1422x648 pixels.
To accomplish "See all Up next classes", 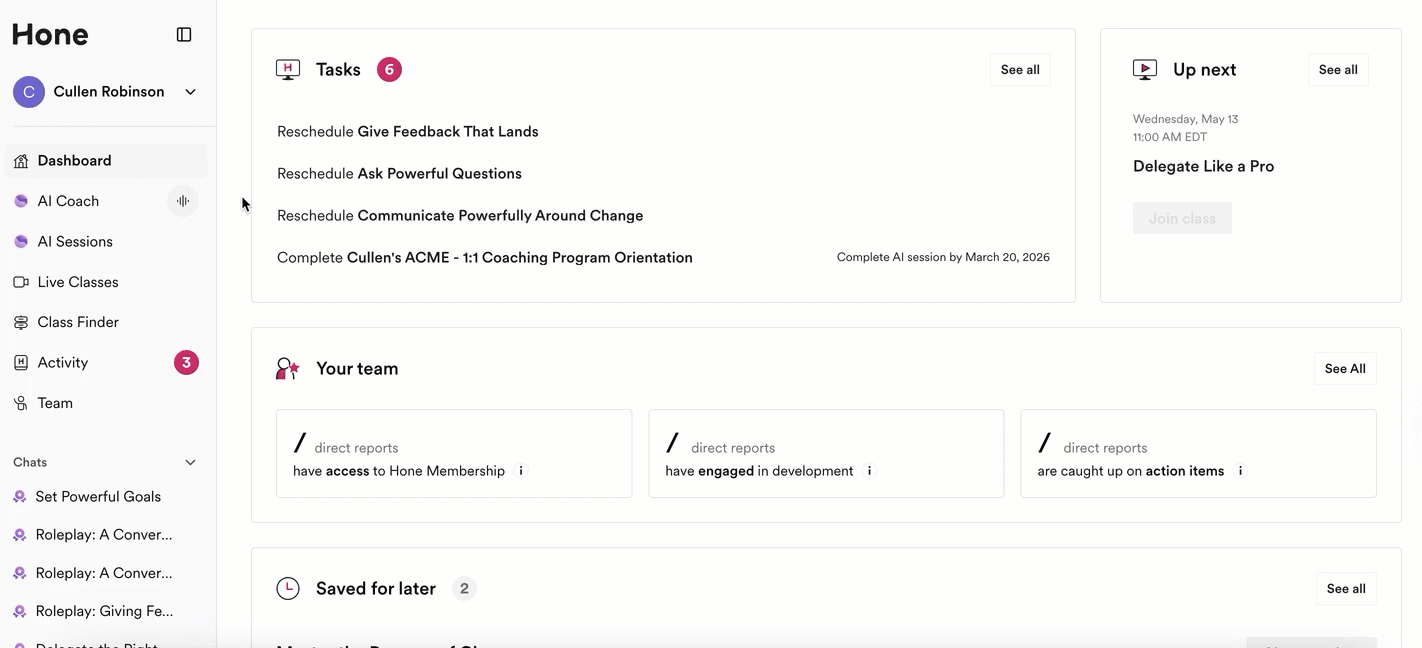I will point(1338,70).
